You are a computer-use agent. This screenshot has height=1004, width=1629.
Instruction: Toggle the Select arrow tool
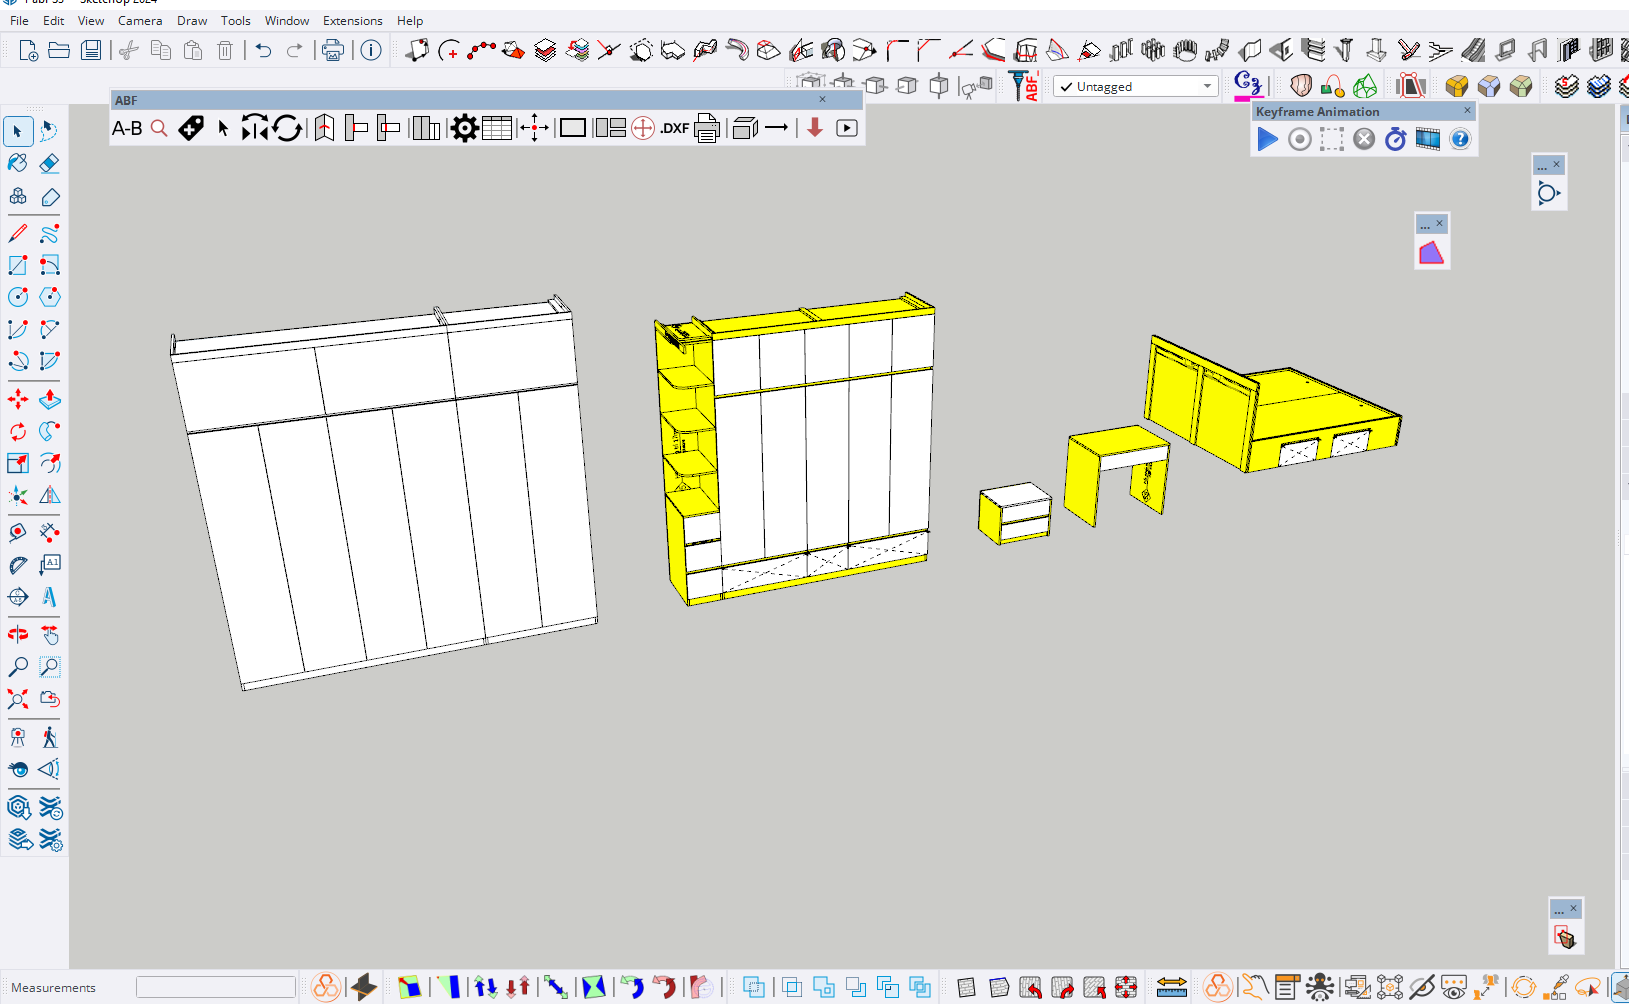point(18,131)
